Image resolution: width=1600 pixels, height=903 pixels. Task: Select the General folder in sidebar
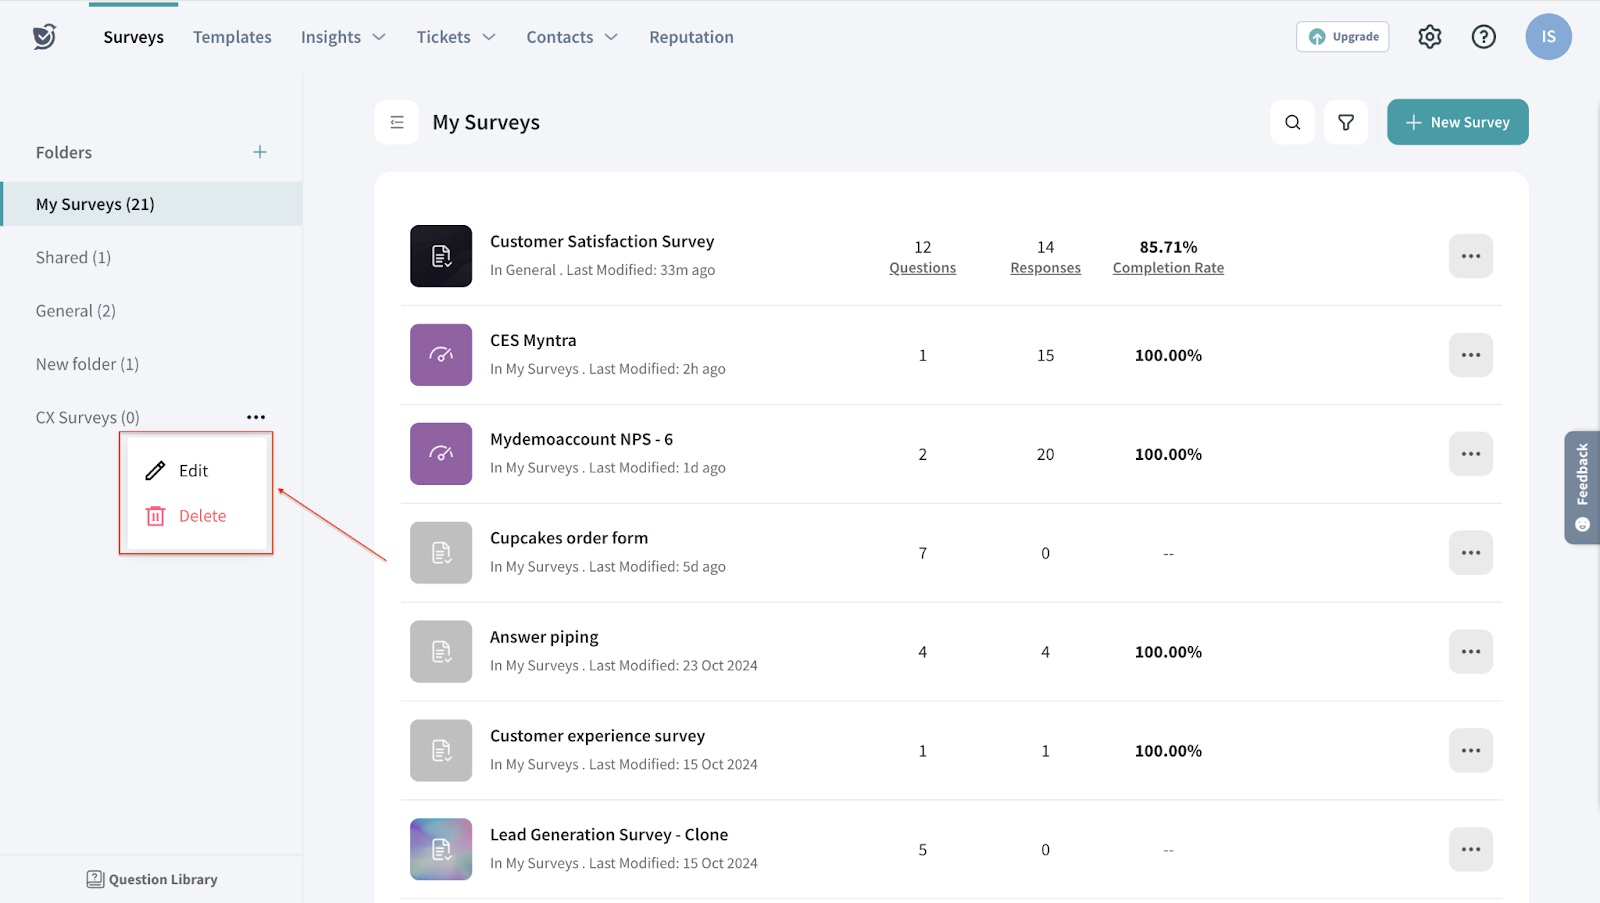[x=76, y=311]
